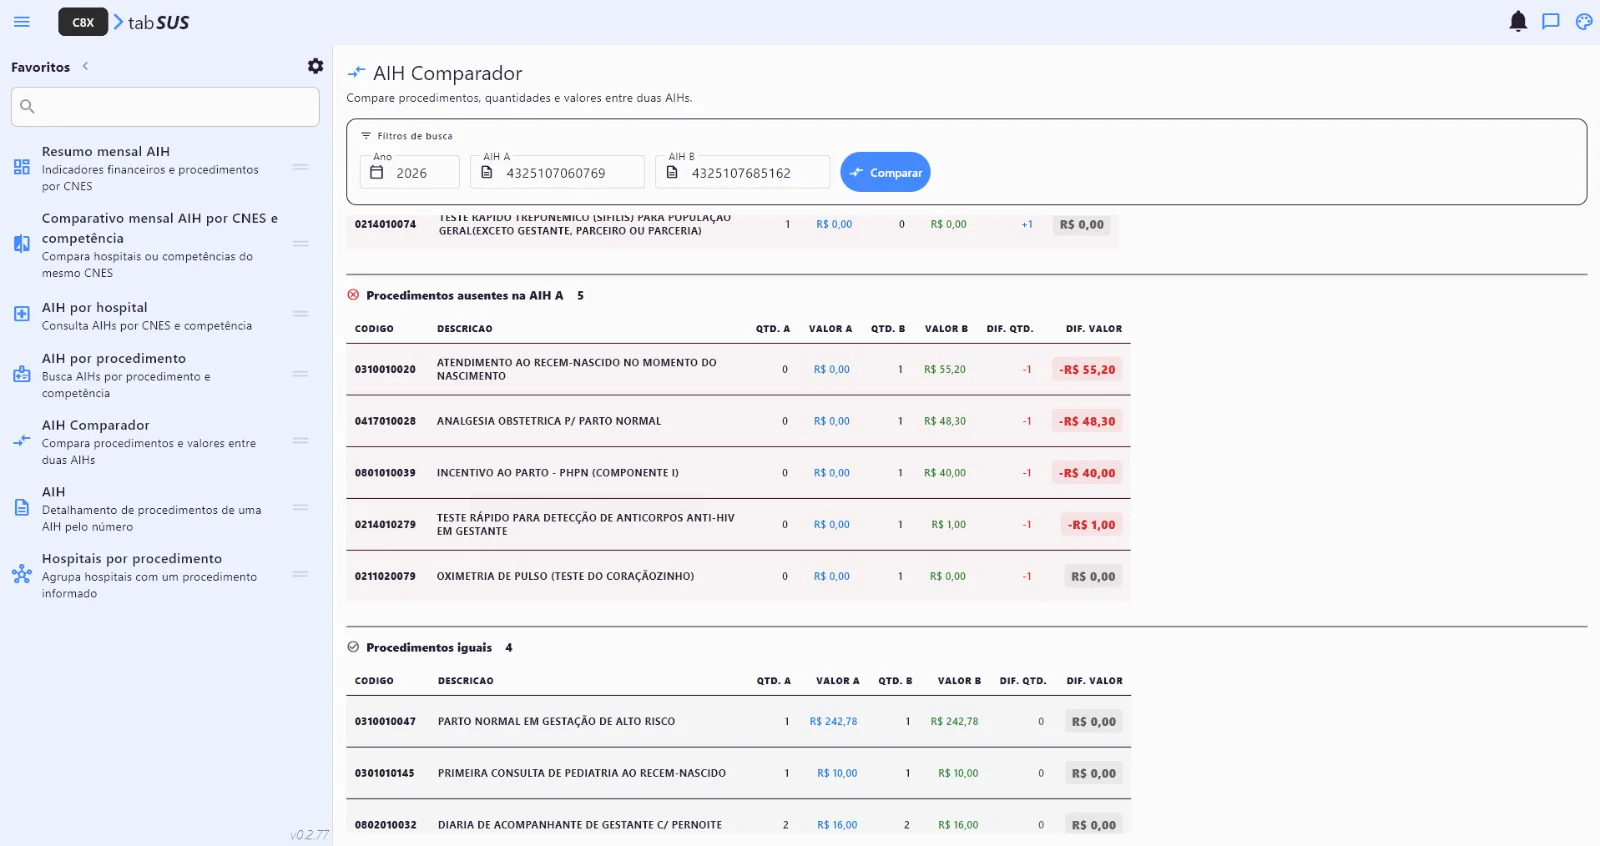
Task: Click the Procedimentos iguais heading
Action: [x=429, y=648]
